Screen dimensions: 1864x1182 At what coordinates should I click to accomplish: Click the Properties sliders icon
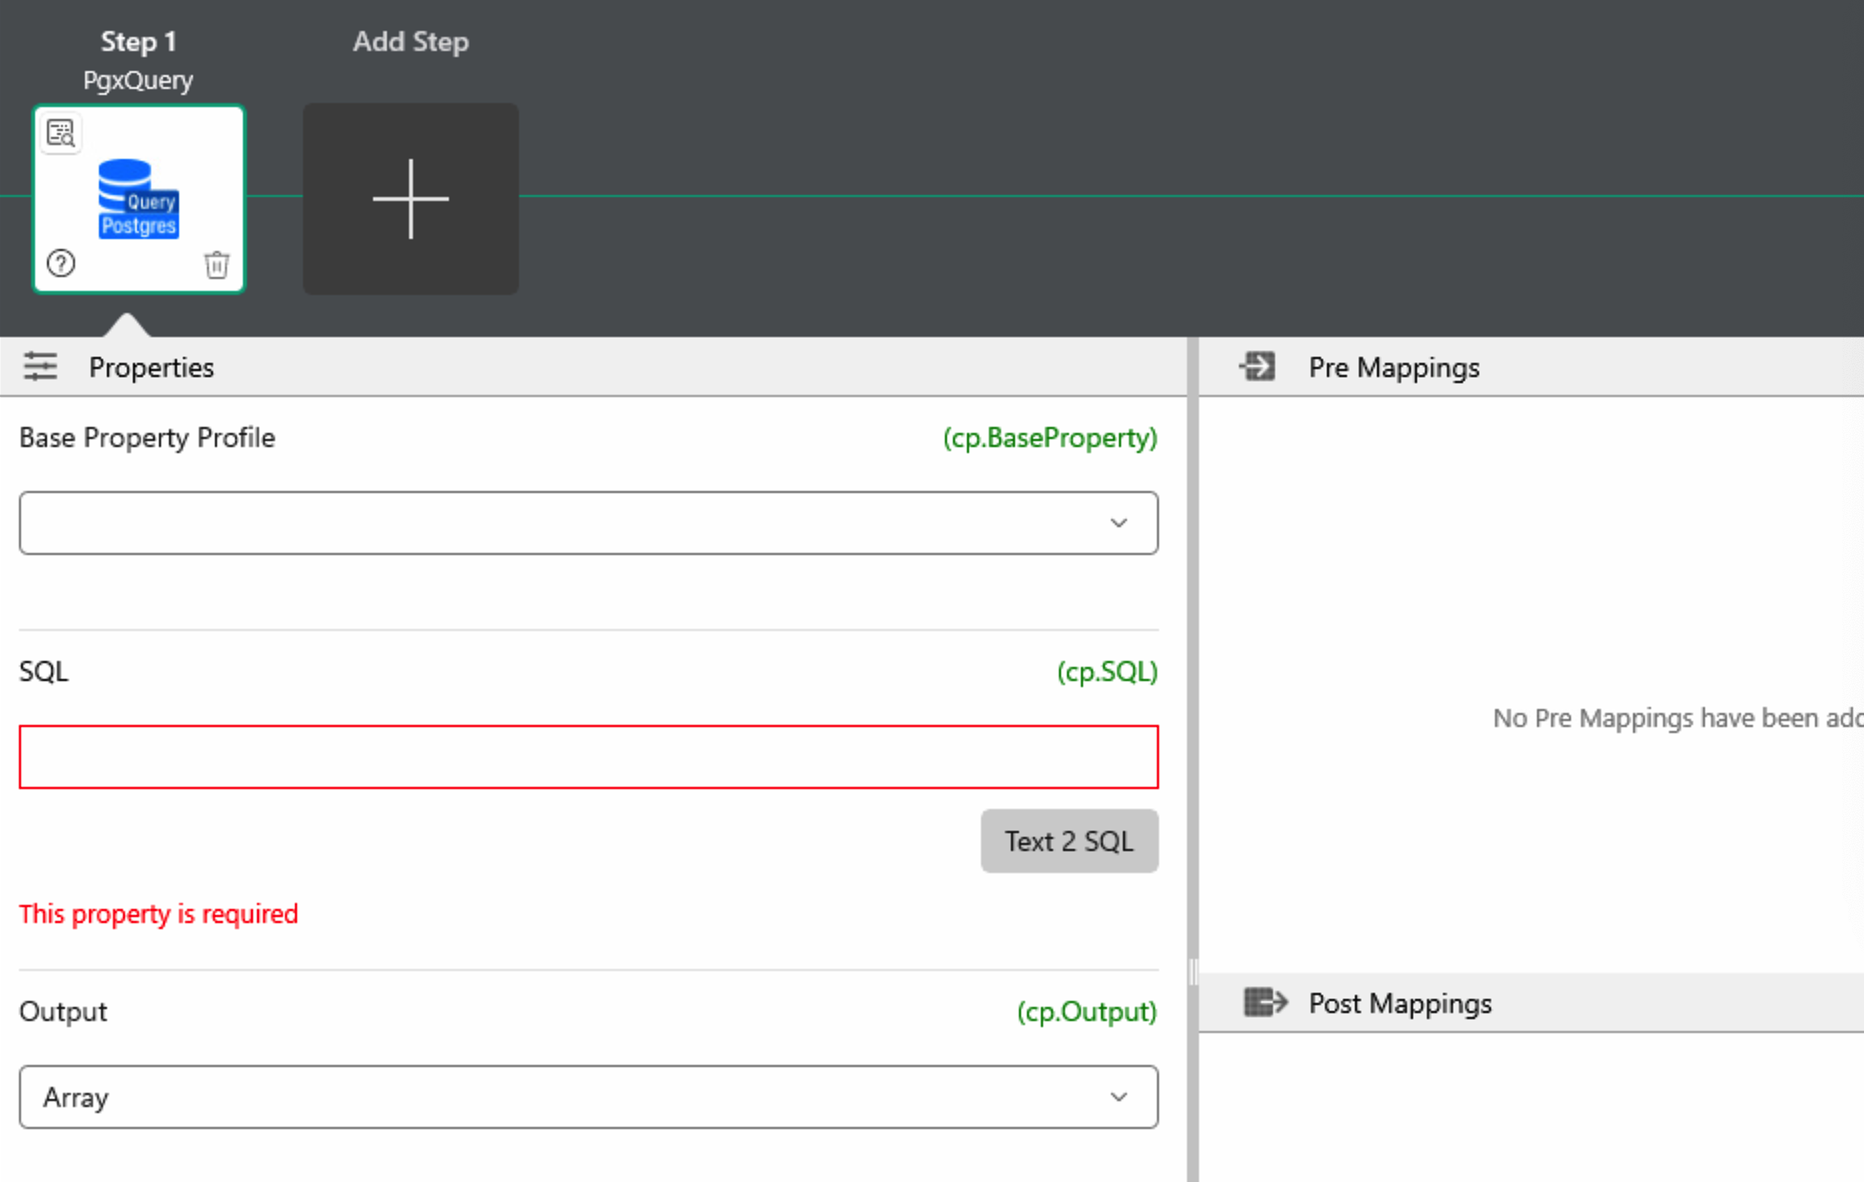[41, 367]
